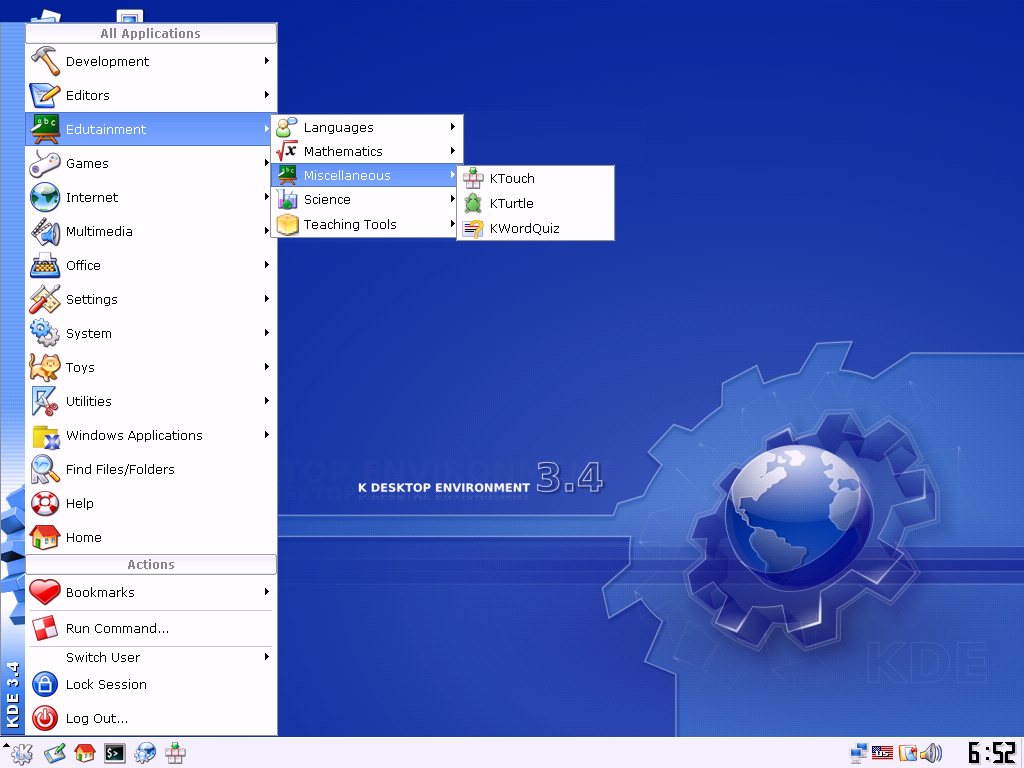Click the Editors pencil icon
Viewport: 1024px width, 768px height.
[45, 95]
